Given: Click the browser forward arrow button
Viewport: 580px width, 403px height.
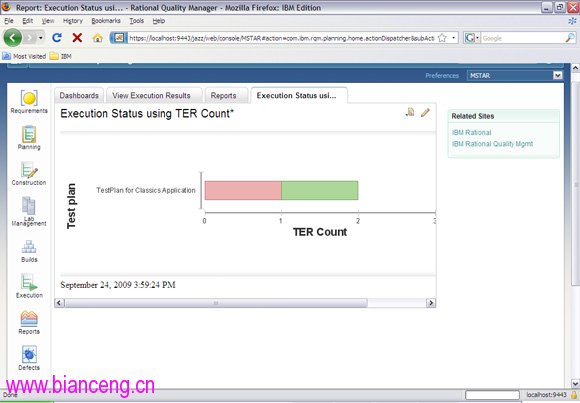Looking at the screenshot, I should click(x=30, y=38).
